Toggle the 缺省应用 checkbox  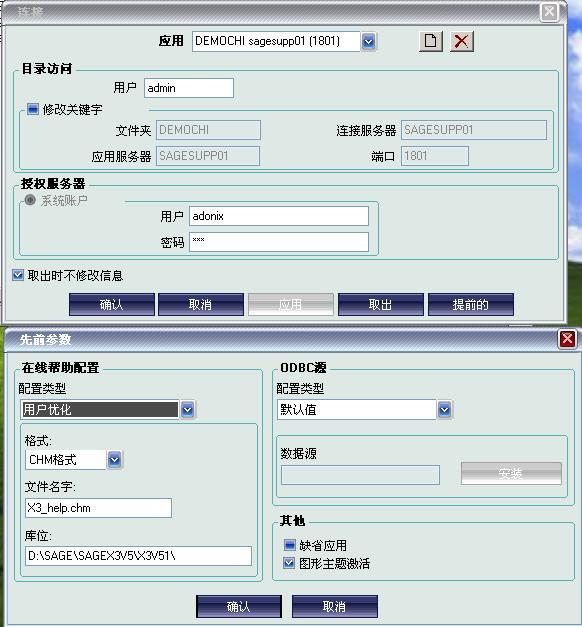[x=289, y=545]
